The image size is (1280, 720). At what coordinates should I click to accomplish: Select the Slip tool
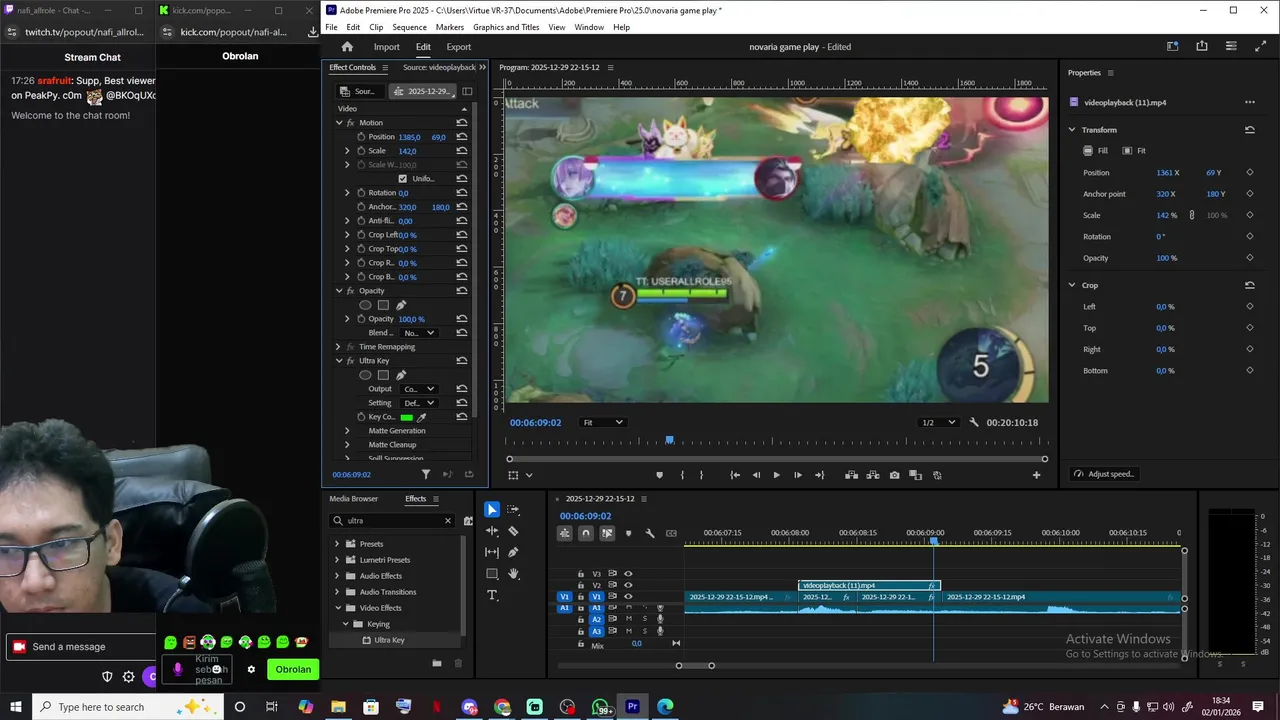(x=492, y=552)
